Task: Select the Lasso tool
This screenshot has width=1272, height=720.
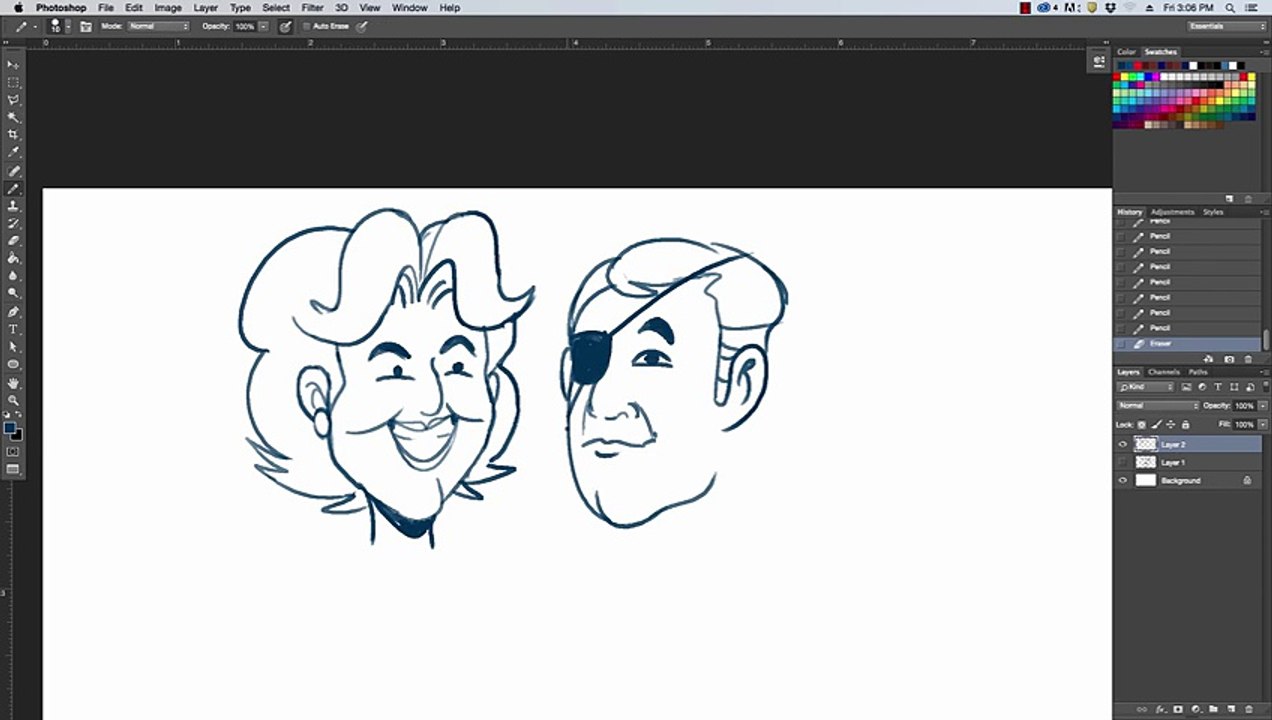Action: [x=14, y=100]
